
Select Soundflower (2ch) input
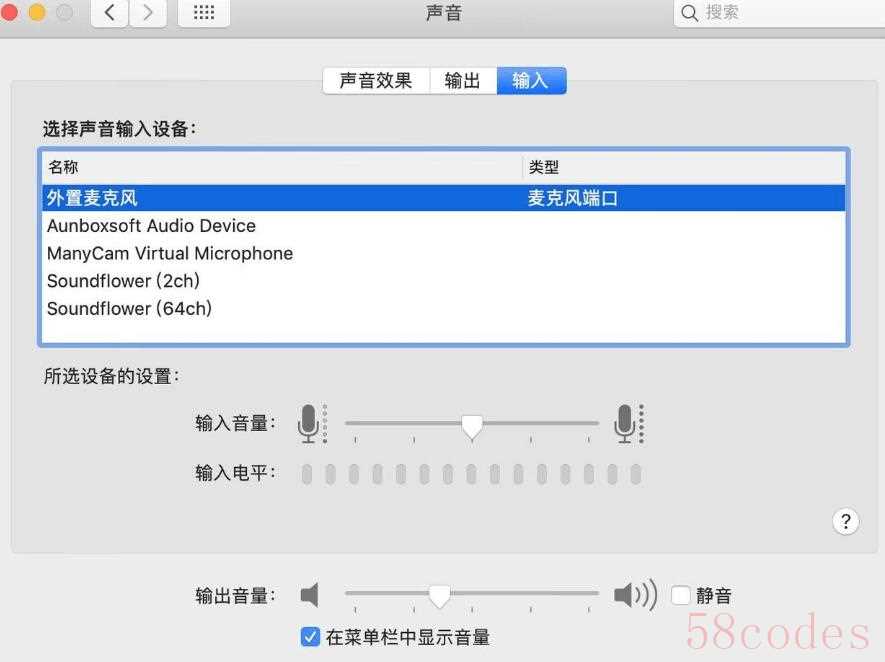[x=444, y=281]
